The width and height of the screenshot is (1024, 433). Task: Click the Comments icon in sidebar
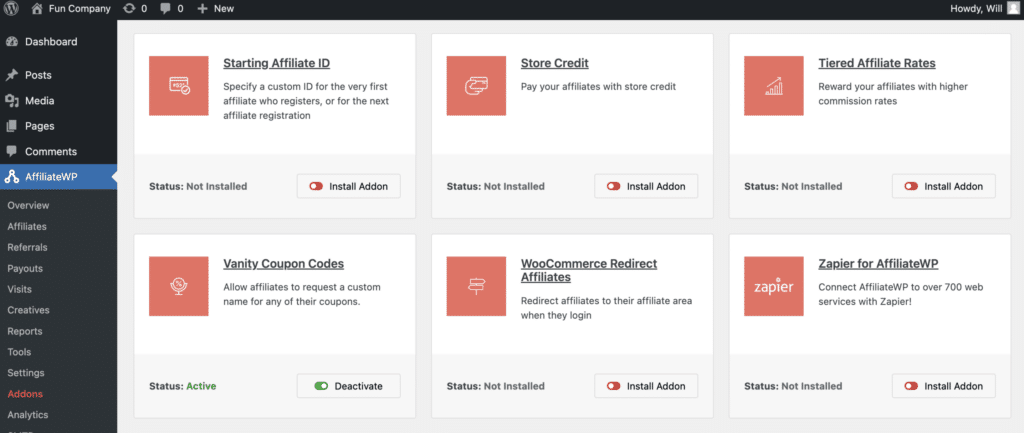point(12,152)
